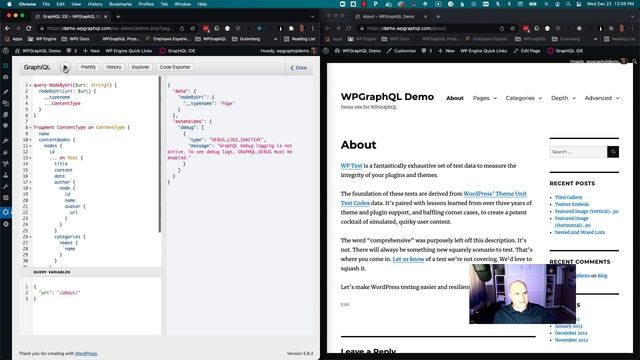Click the GraphiQL History button

point(113,67)
